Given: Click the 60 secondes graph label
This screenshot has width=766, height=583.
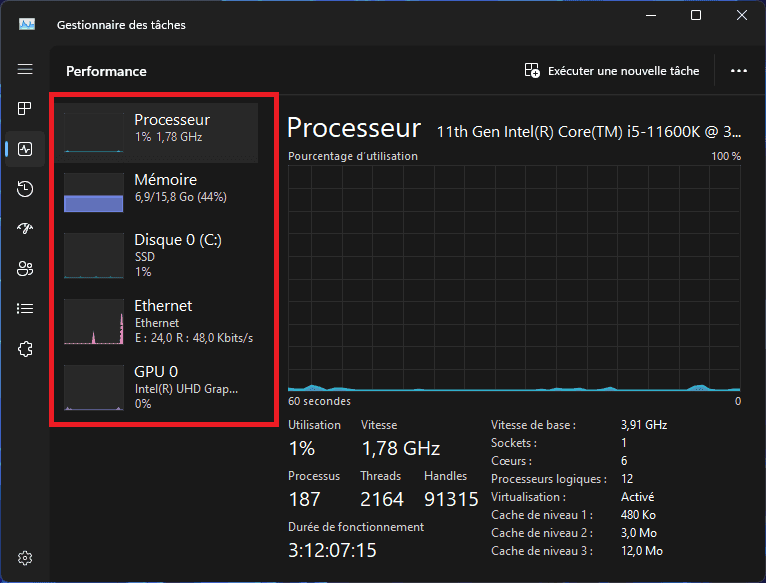Looking at the screenshot, I should pyautogui.click(x=319, y=401).
